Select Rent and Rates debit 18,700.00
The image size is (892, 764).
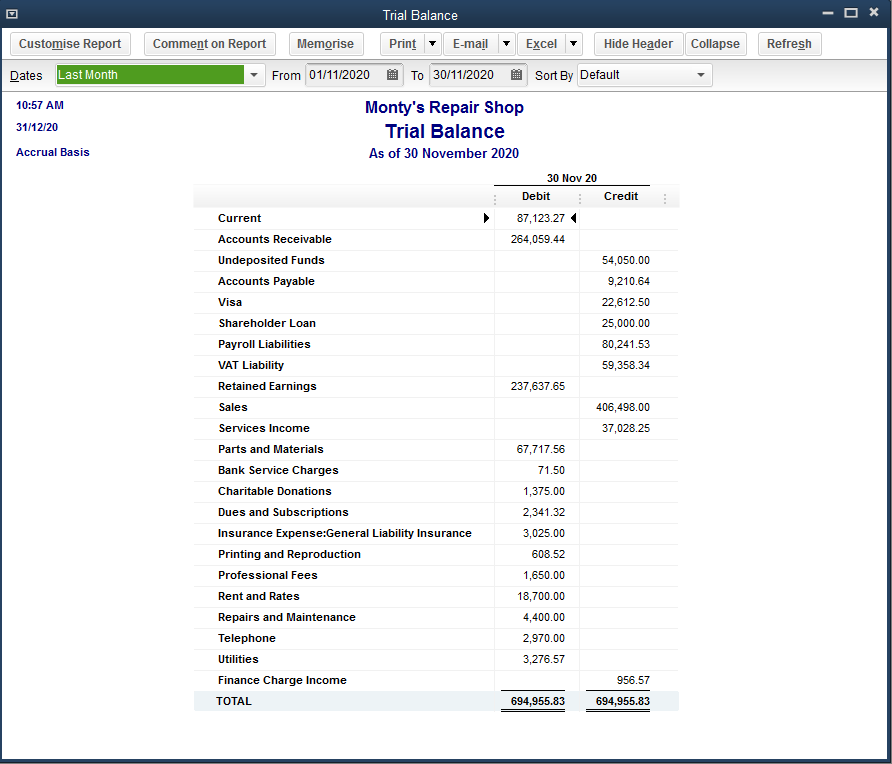(541, 597)
